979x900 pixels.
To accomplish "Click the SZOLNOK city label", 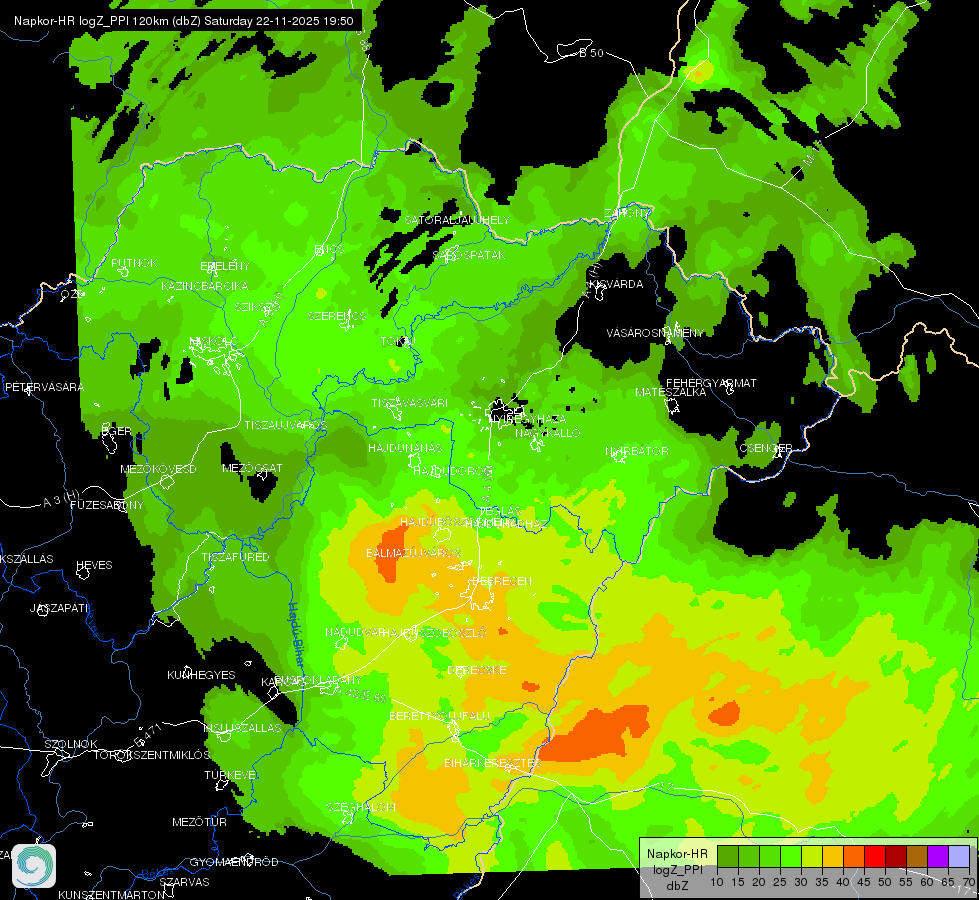I will 71,744.
